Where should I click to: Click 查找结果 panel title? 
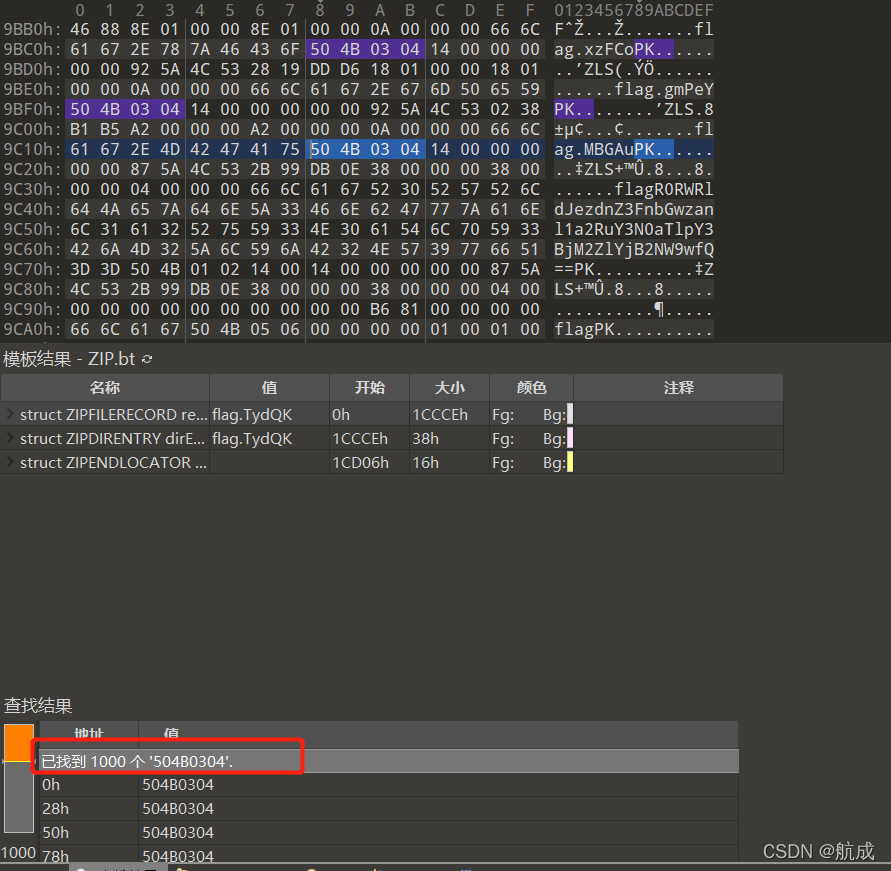pos(38,706)
